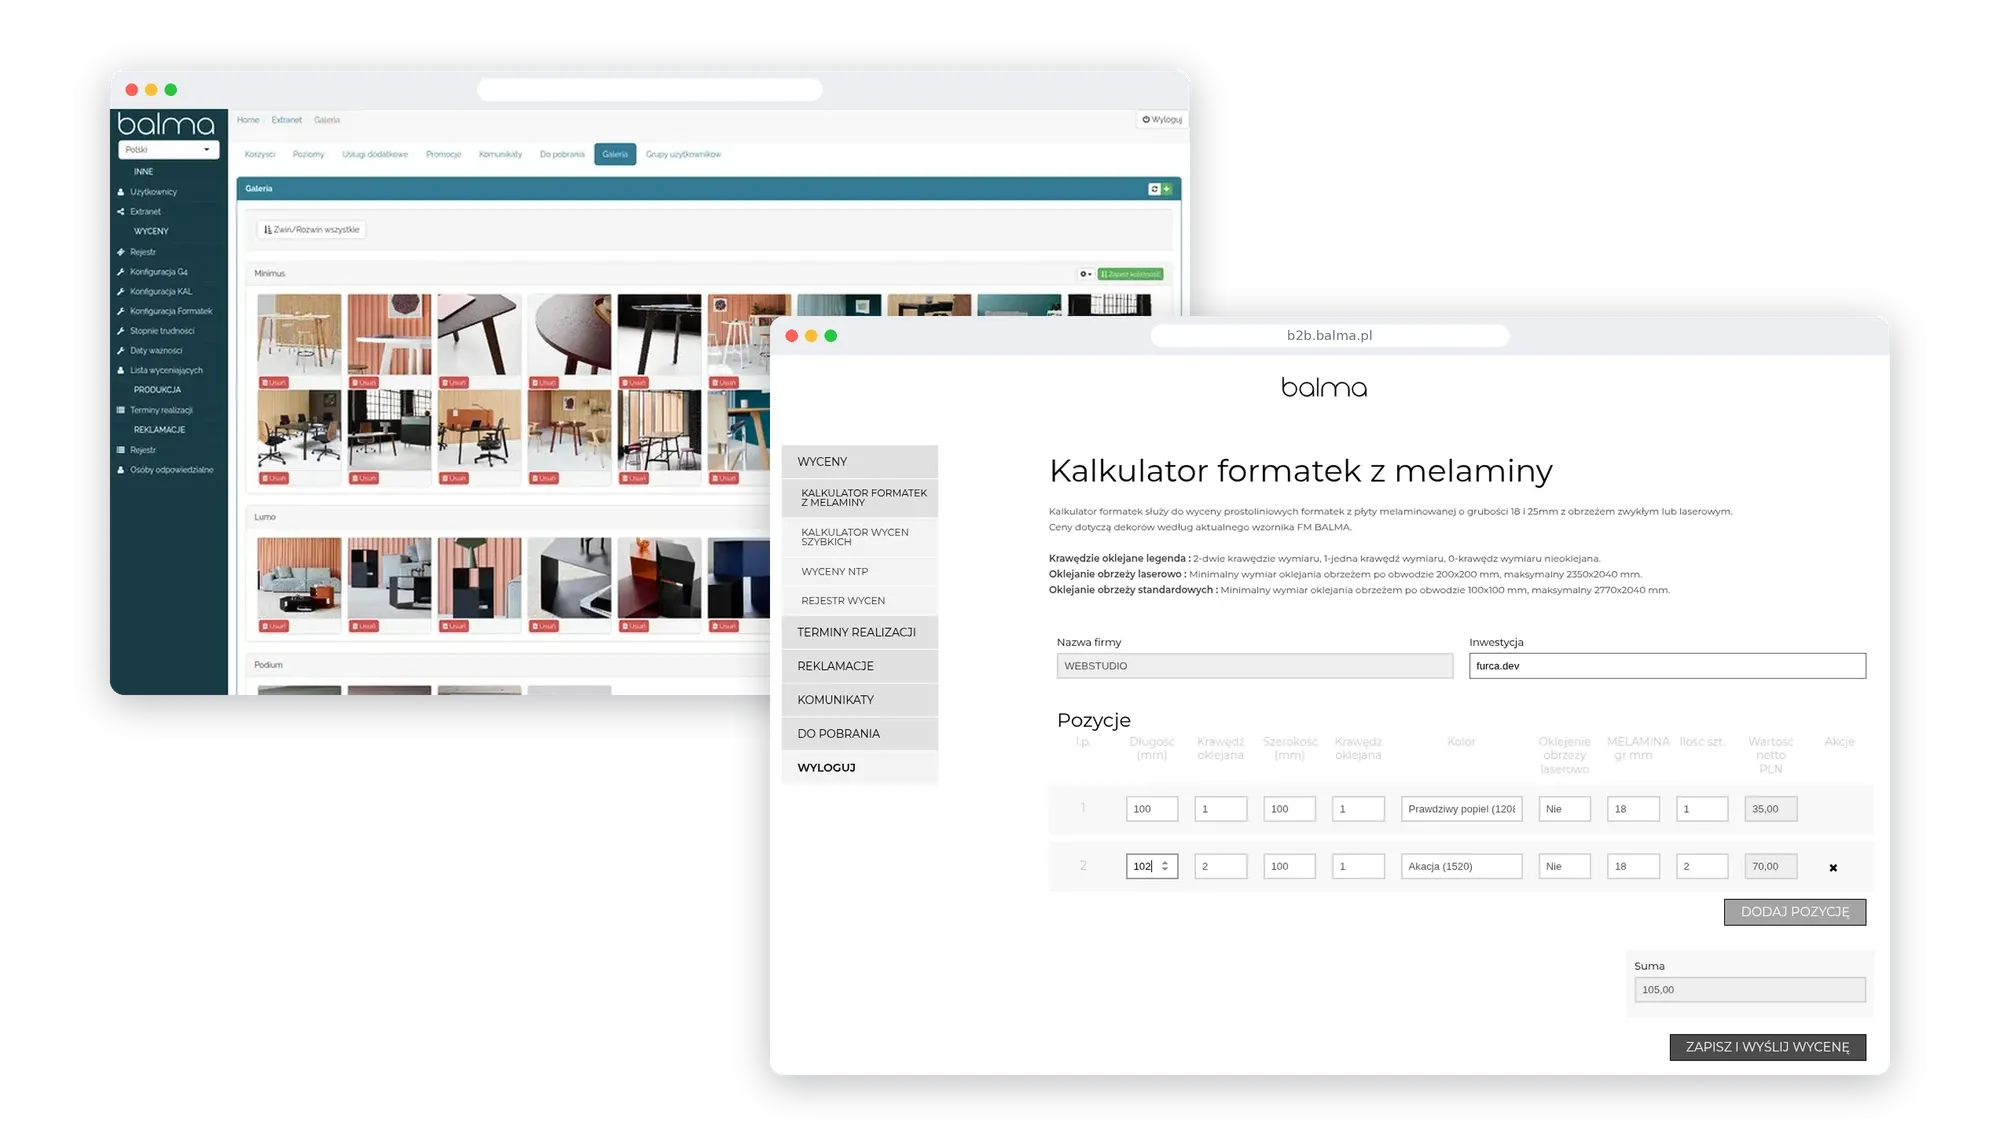Click Zapisz i wyślij wycenę button
Viewport: 2000px width, 1125px height.
coord(1768,1047)
